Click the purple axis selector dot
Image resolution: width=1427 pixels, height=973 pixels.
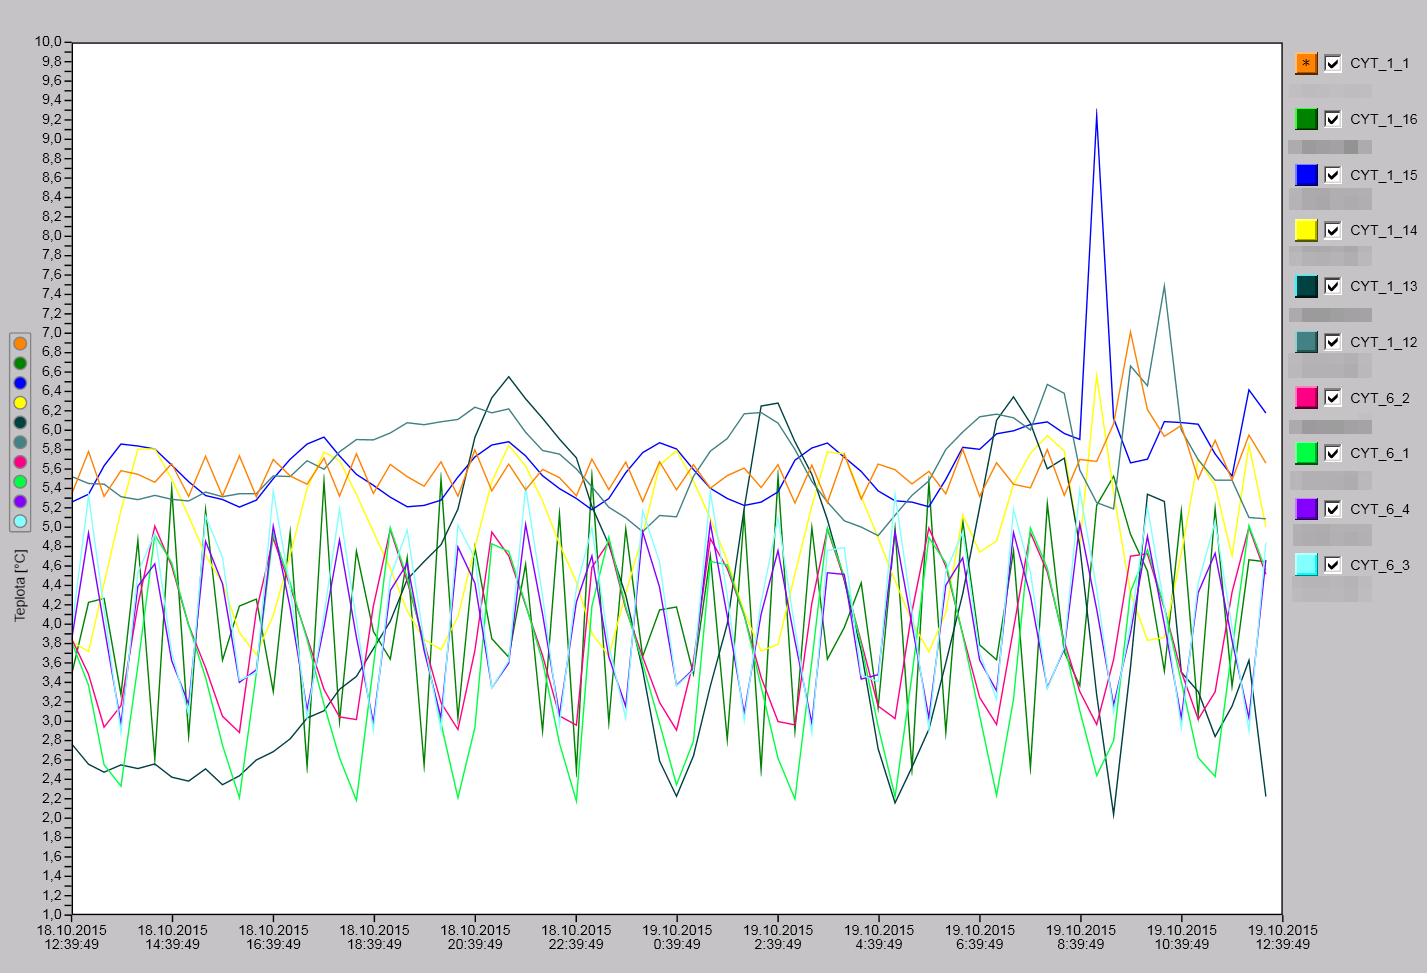point(20,501)
